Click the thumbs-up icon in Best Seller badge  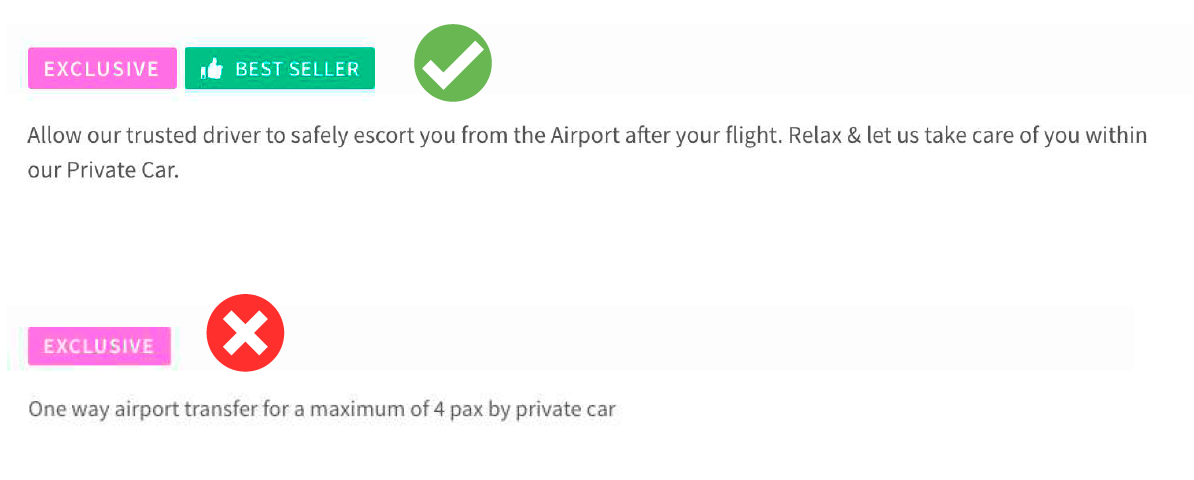(211, 69)
